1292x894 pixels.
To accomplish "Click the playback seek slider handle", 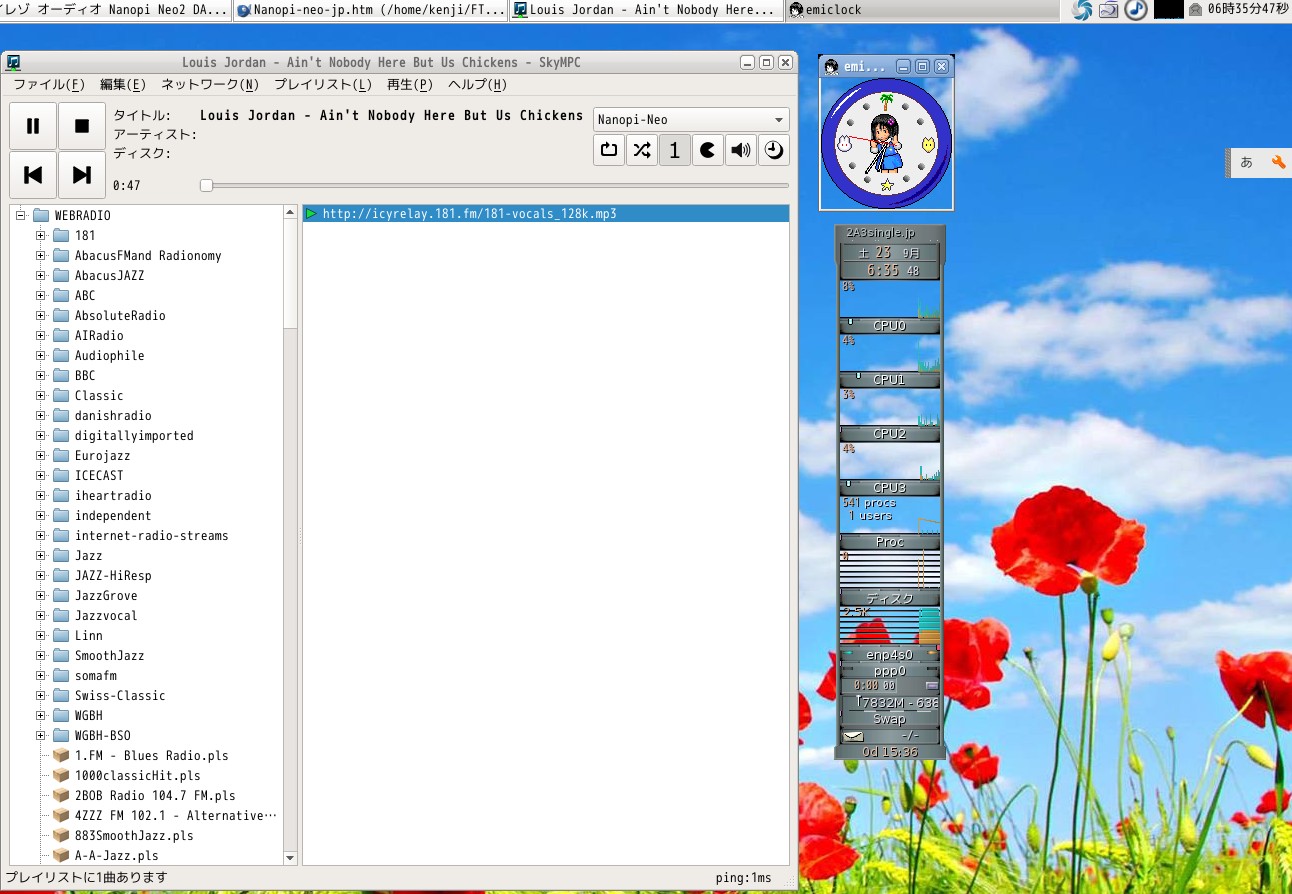I will click(206, 185).
